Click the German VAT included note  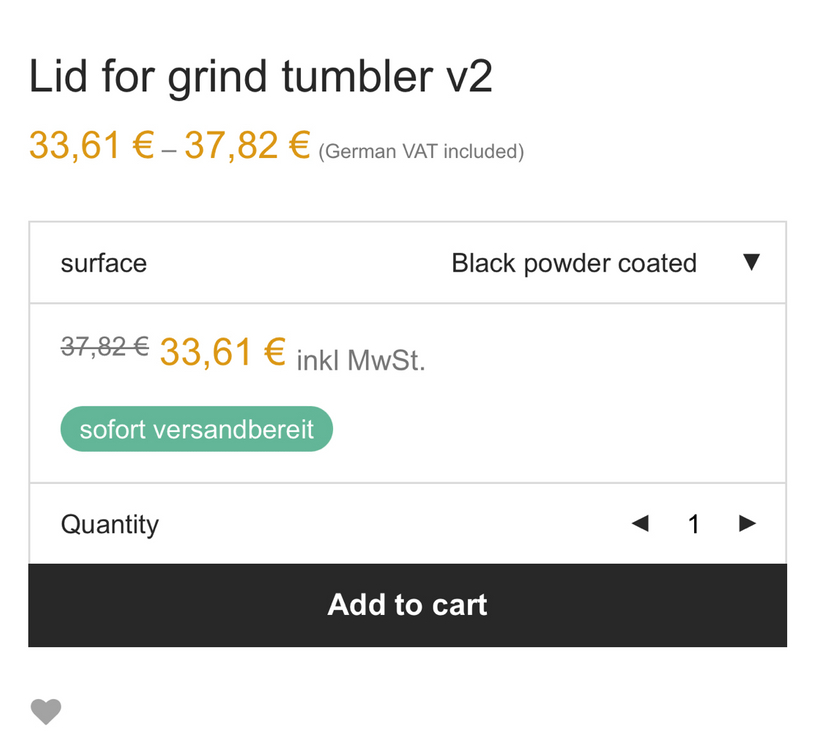pos(421,152)
